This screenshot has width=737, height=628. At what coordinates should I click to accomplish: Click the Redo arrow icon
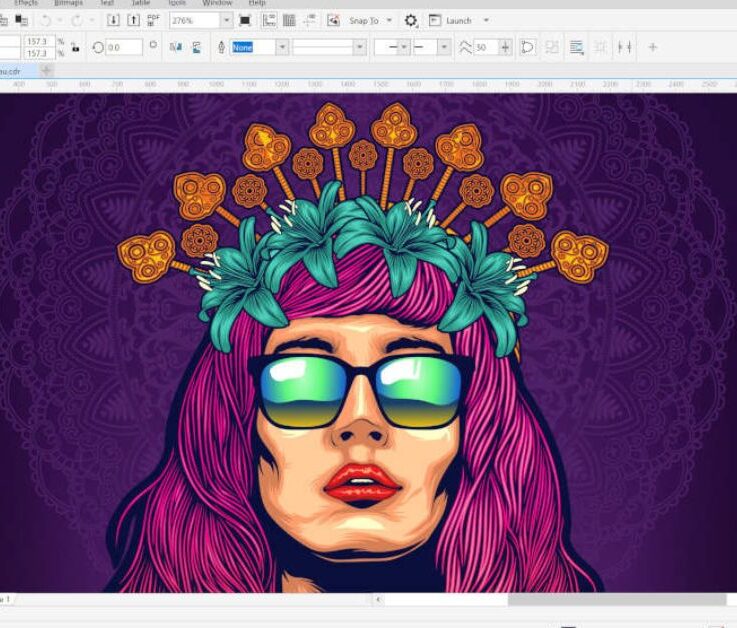76,21
